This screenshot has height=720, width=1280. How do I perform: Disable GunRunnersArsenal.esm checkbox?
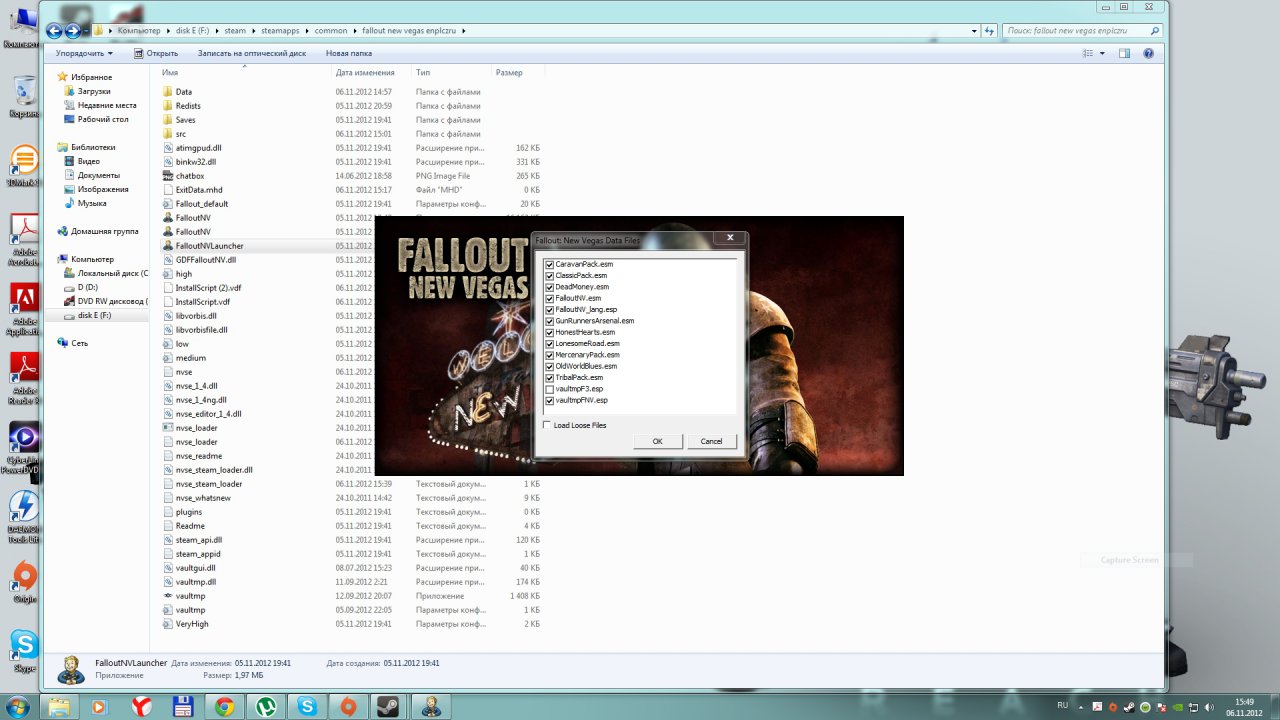[x=550, y=321]
